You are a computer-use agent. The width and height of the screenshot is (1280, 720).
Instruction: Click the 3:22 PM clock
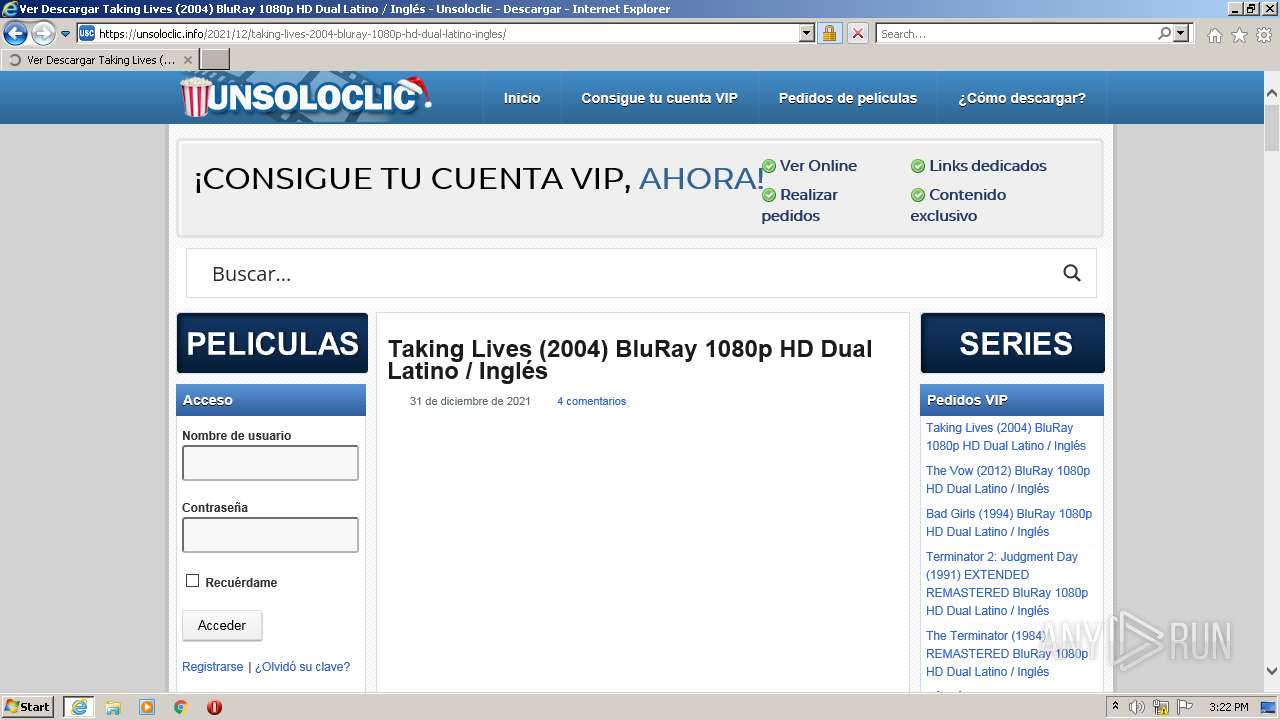[1229, 707]
